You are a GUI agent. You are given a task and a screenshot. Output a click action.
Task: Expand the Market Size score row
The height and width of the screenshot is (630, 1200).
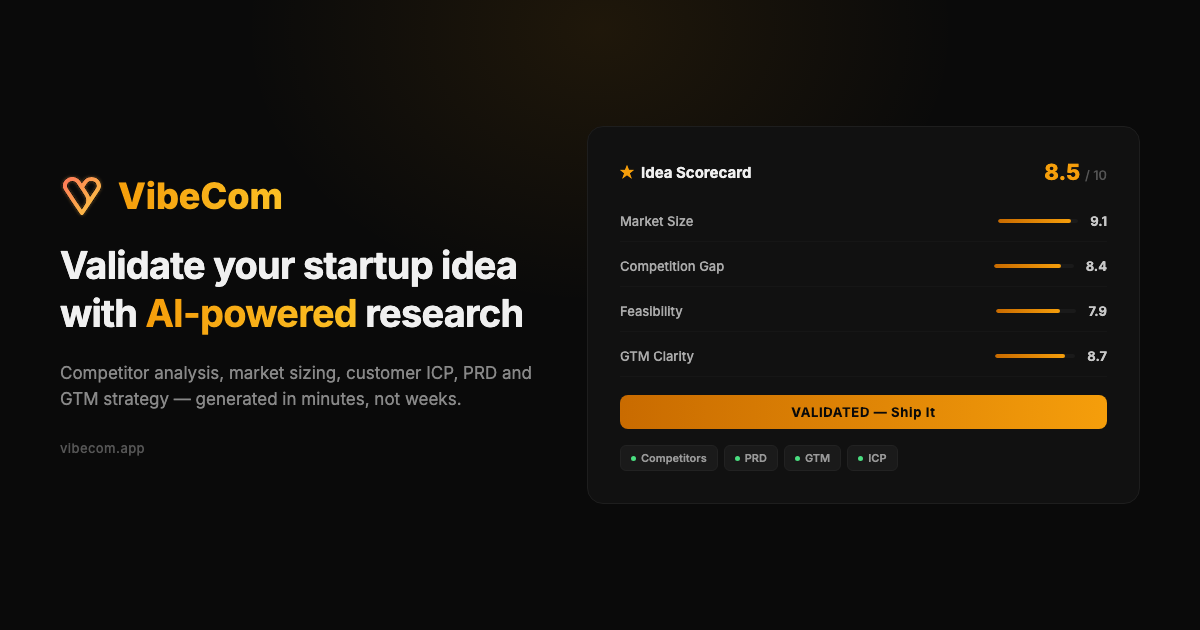(x=862, y=221)
